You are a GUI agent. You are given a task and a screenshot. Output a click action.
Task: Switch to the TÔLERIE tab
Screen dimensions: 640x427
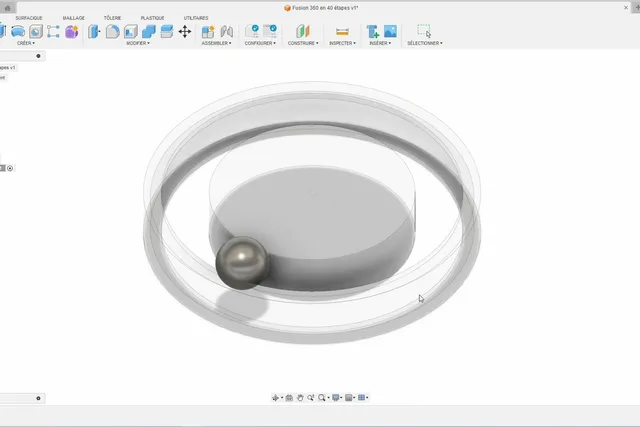[x=112, y=18]
